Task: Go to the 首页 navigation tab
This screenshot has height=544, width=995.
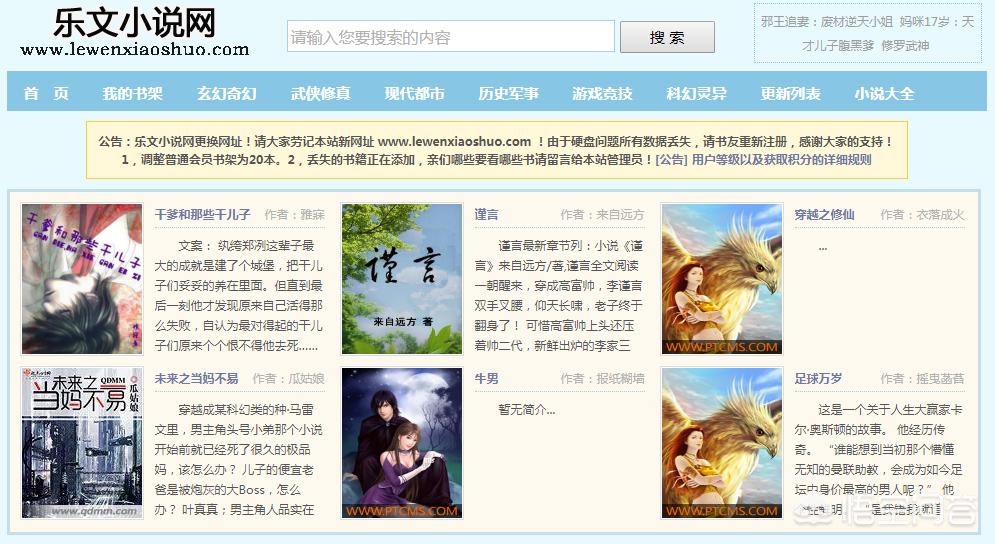Action: [46, 94]
